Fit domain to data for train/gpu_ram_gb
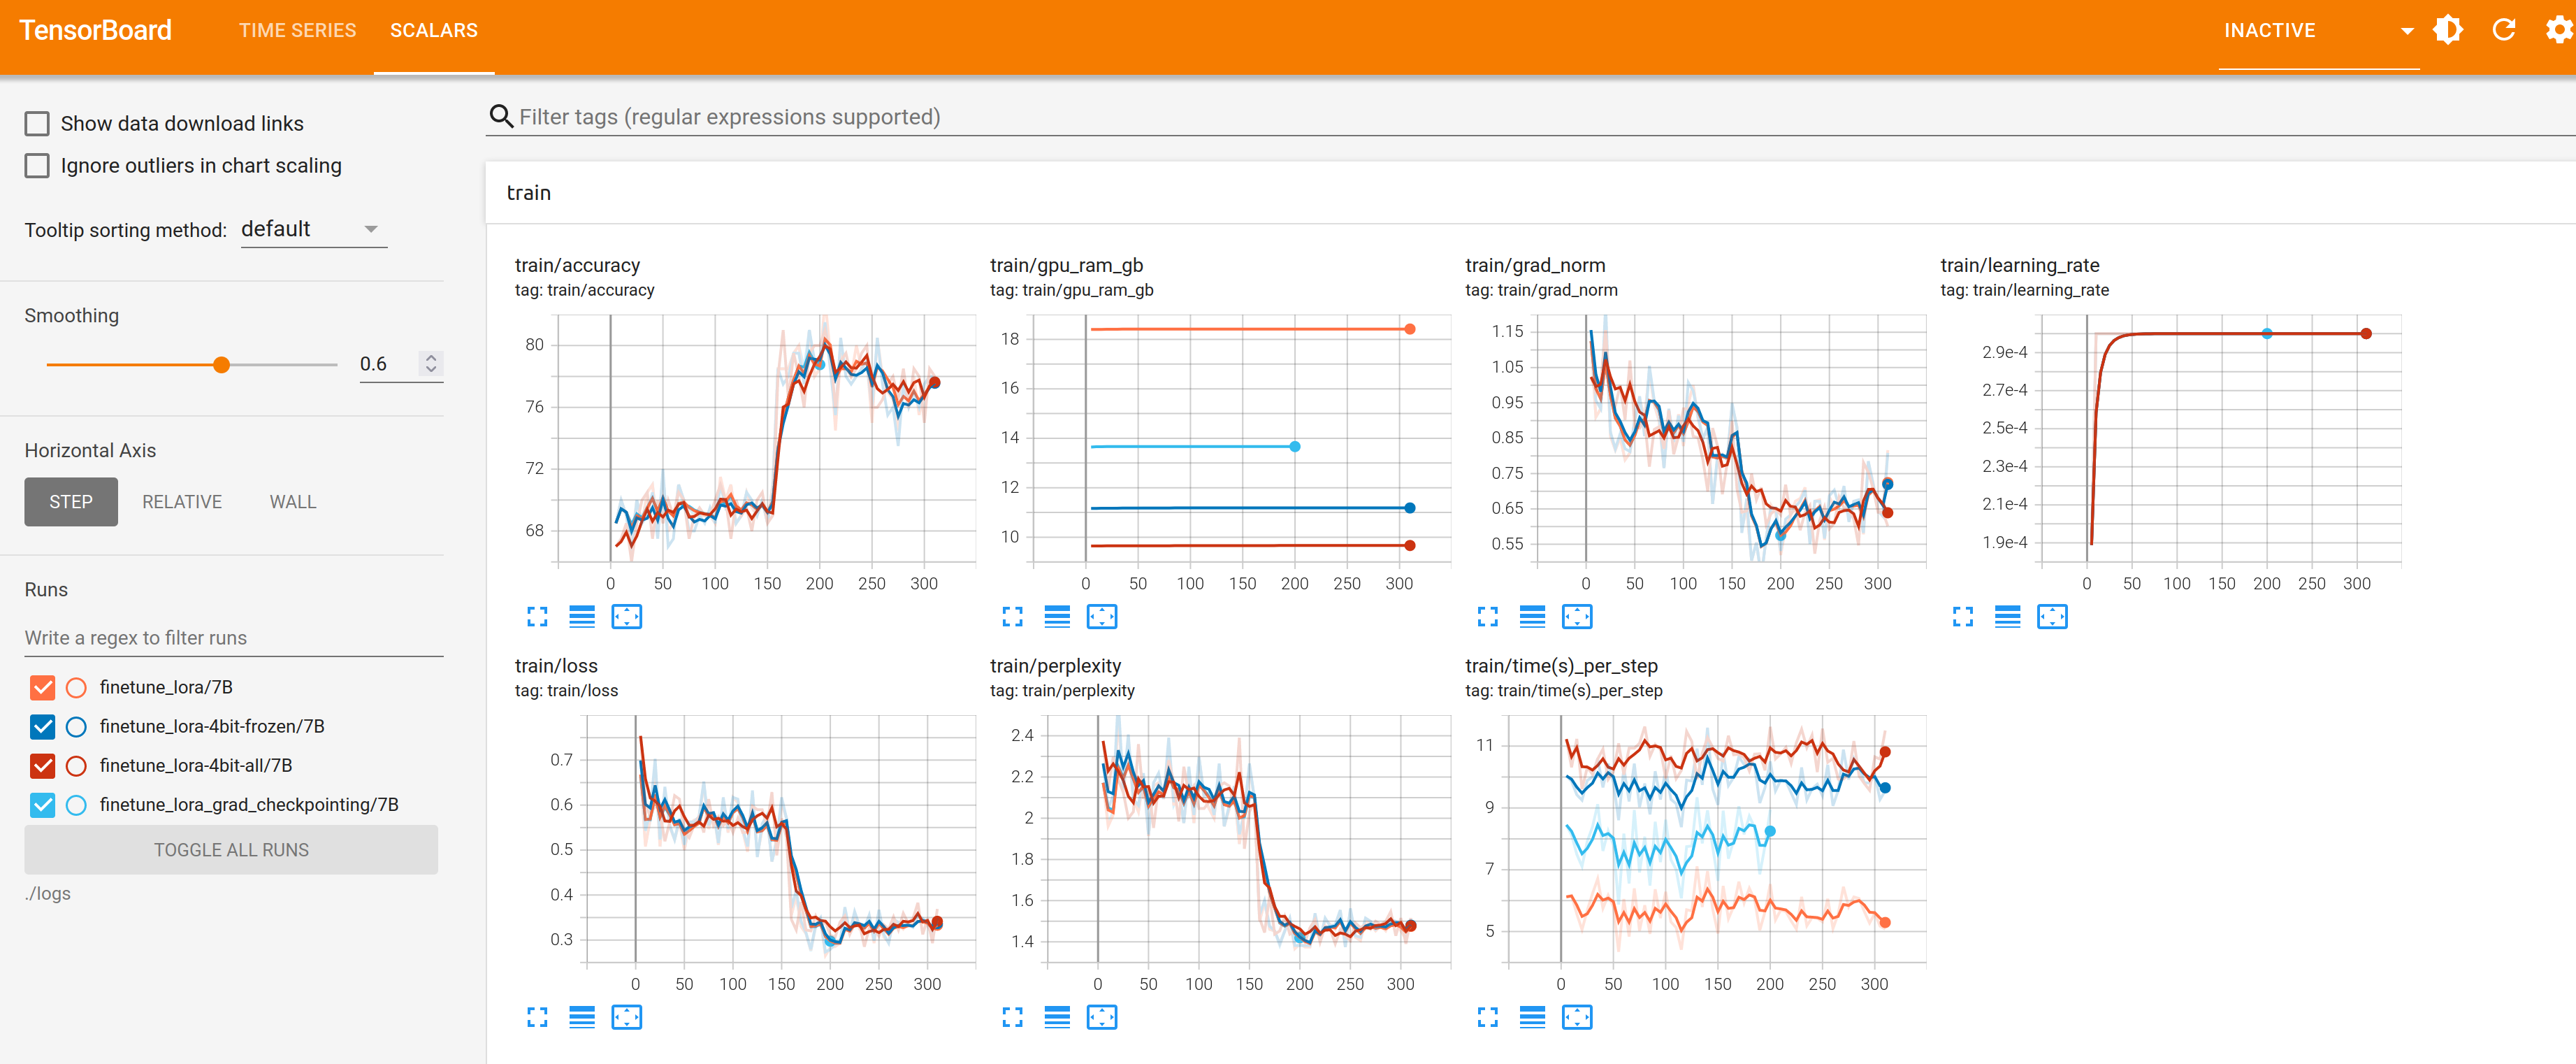Image resolution: width=2576 pixels, height=1064 pixels. [1102, 617]
